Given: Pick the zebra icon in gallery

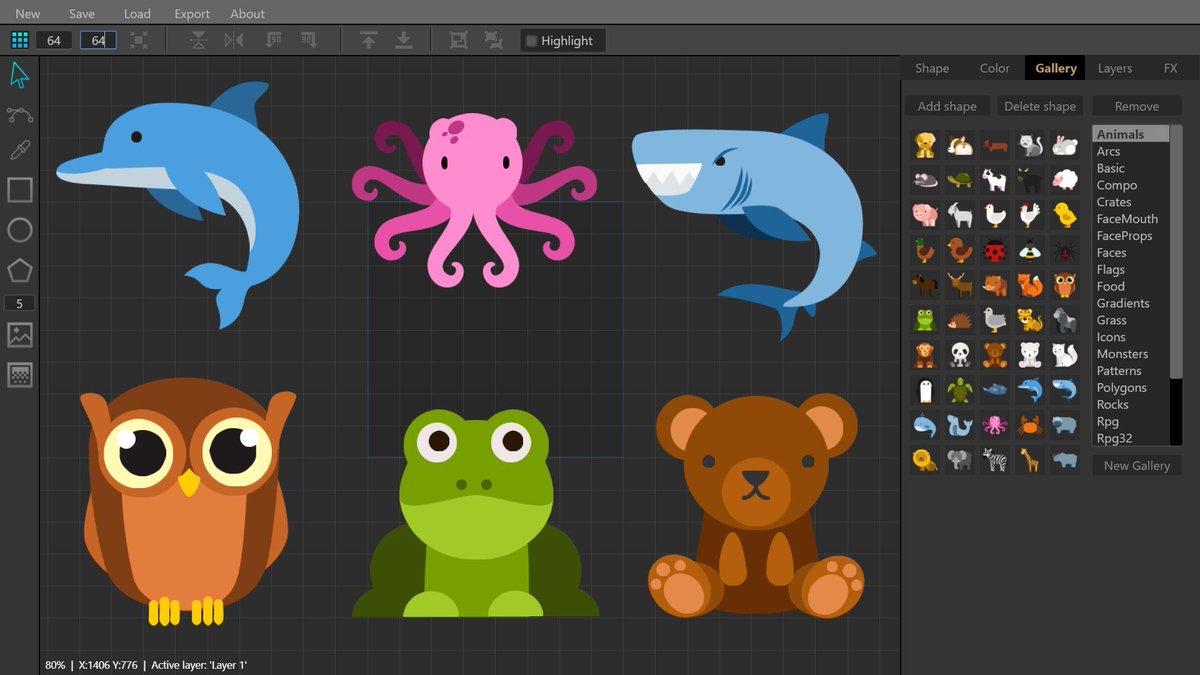Looking at the screenshot, I should coord(995,460).
